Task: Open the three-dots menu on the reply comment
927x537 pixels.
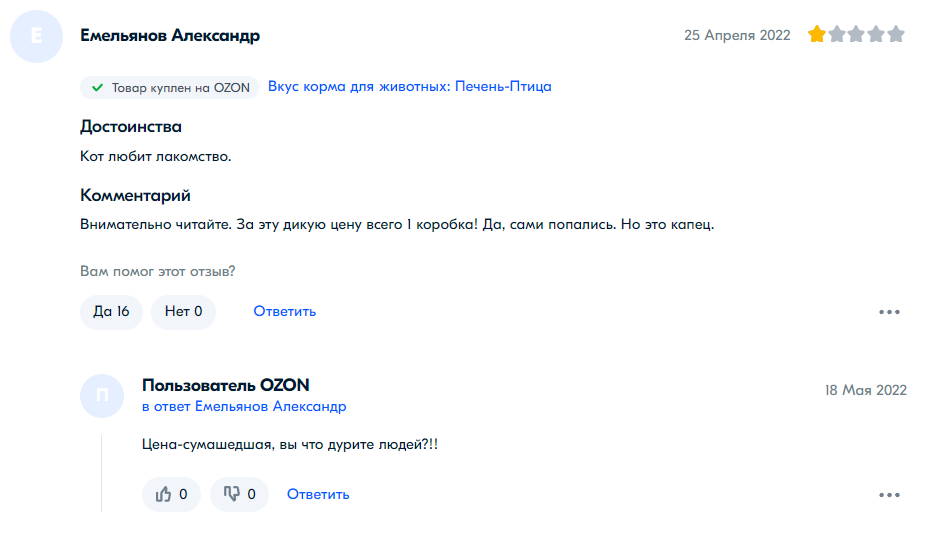Action: 889,495
